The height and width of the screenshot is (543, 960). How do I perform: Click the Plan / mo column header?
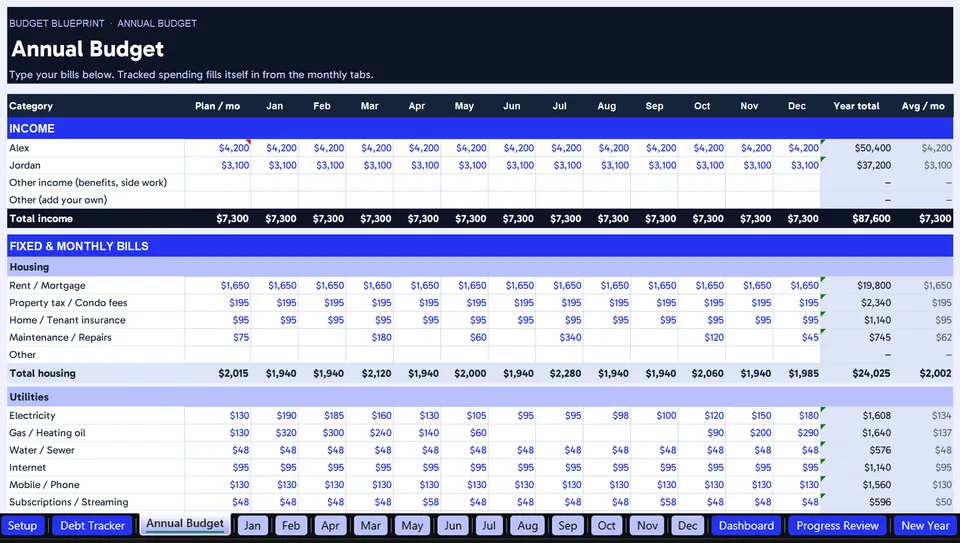coord(217,106)
